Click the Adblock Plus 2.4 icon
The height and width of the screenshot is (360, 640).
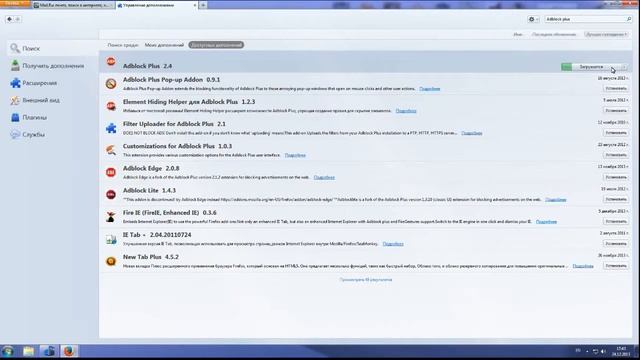[111, 62]
